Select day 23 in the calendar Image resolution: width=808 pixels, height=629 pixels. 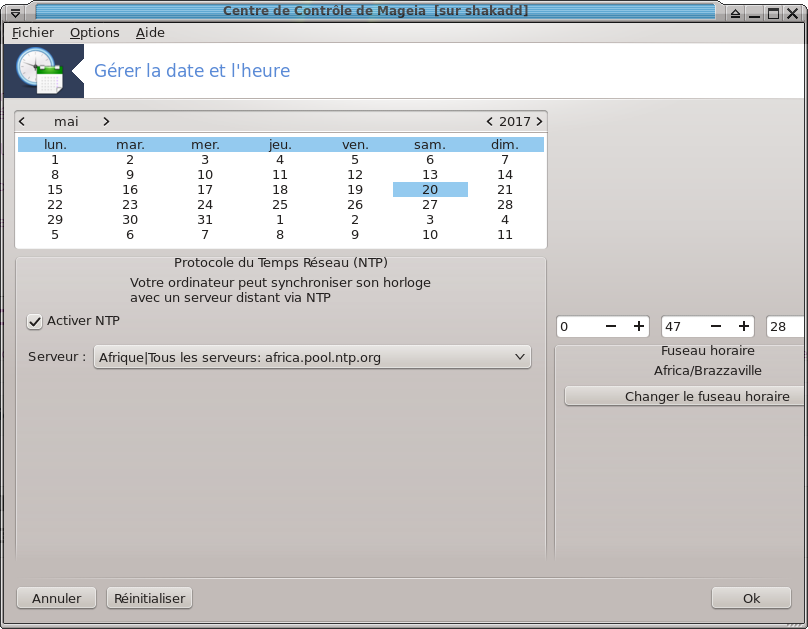coord(130,205)
